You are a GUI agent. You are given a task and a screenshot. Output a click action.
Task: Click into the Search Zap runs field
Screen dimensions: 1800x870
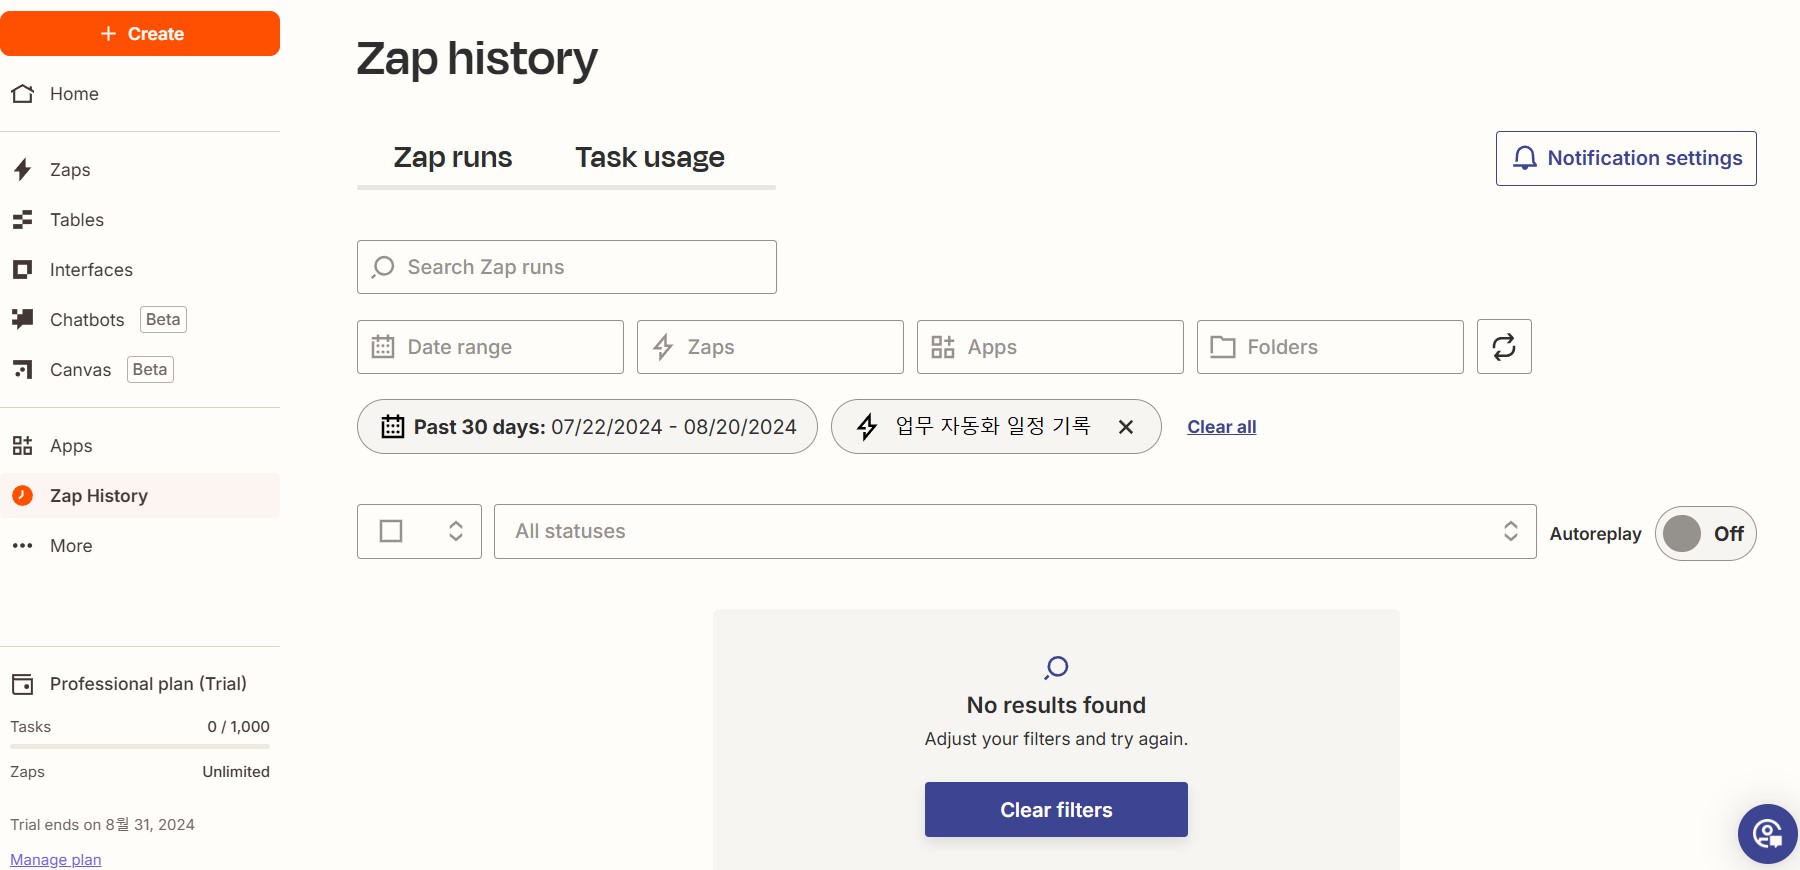tap(567, 267)
